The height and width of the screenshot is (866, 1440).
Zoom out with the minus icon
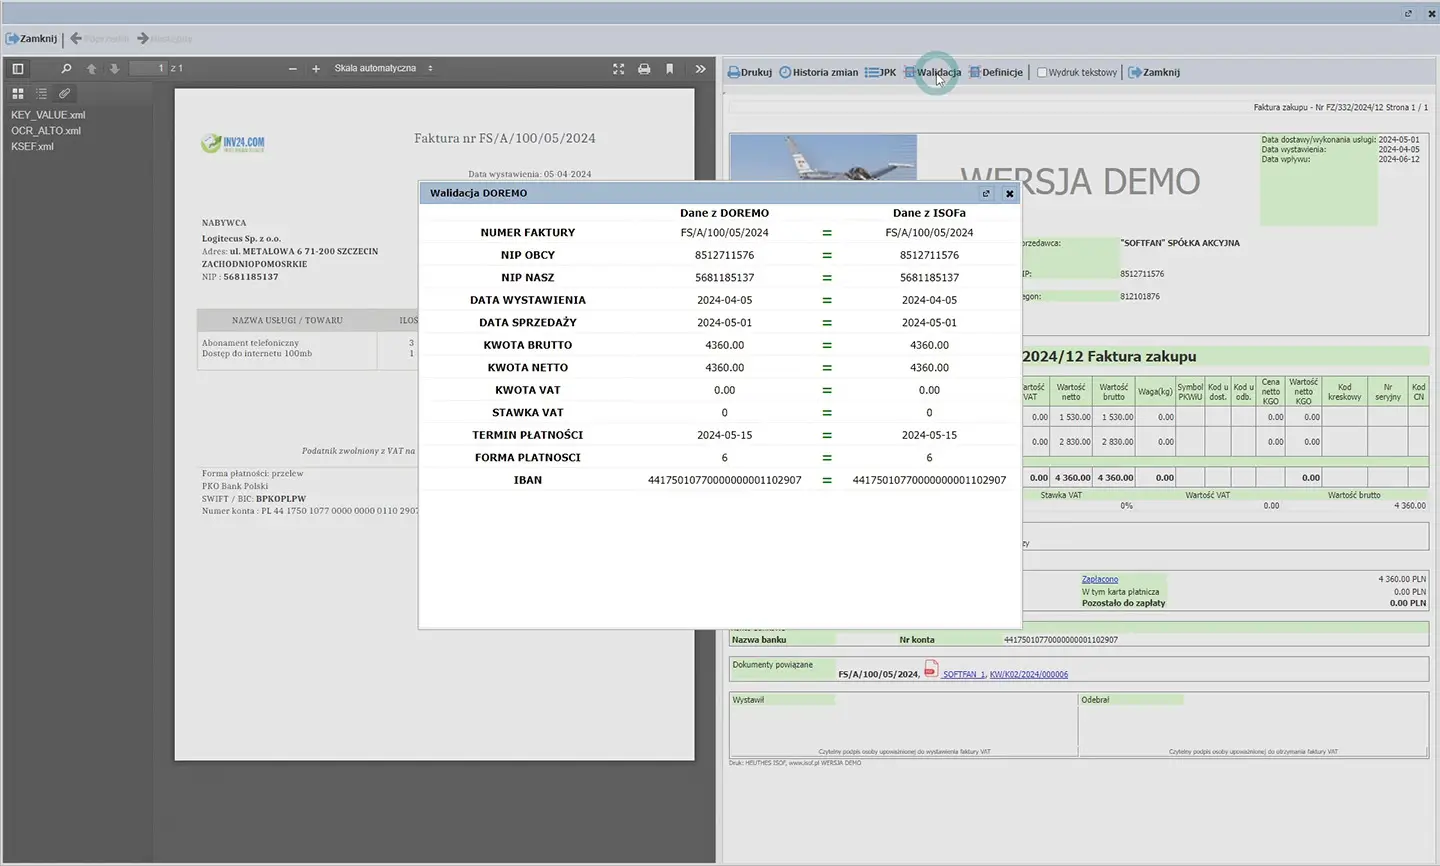[292, 69]
